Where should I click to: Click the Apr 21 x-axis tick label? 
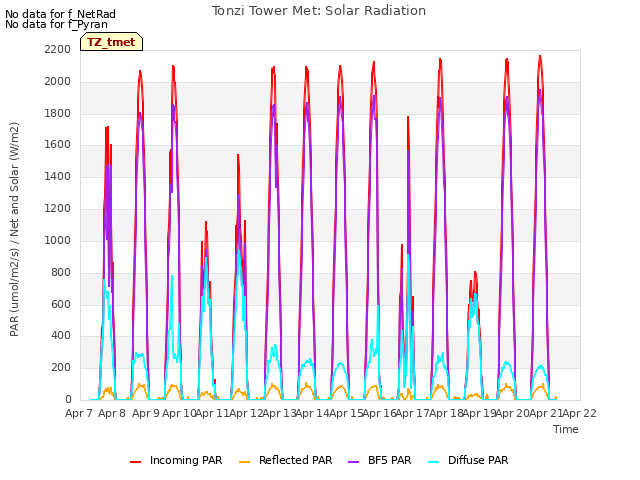point(546,413)
